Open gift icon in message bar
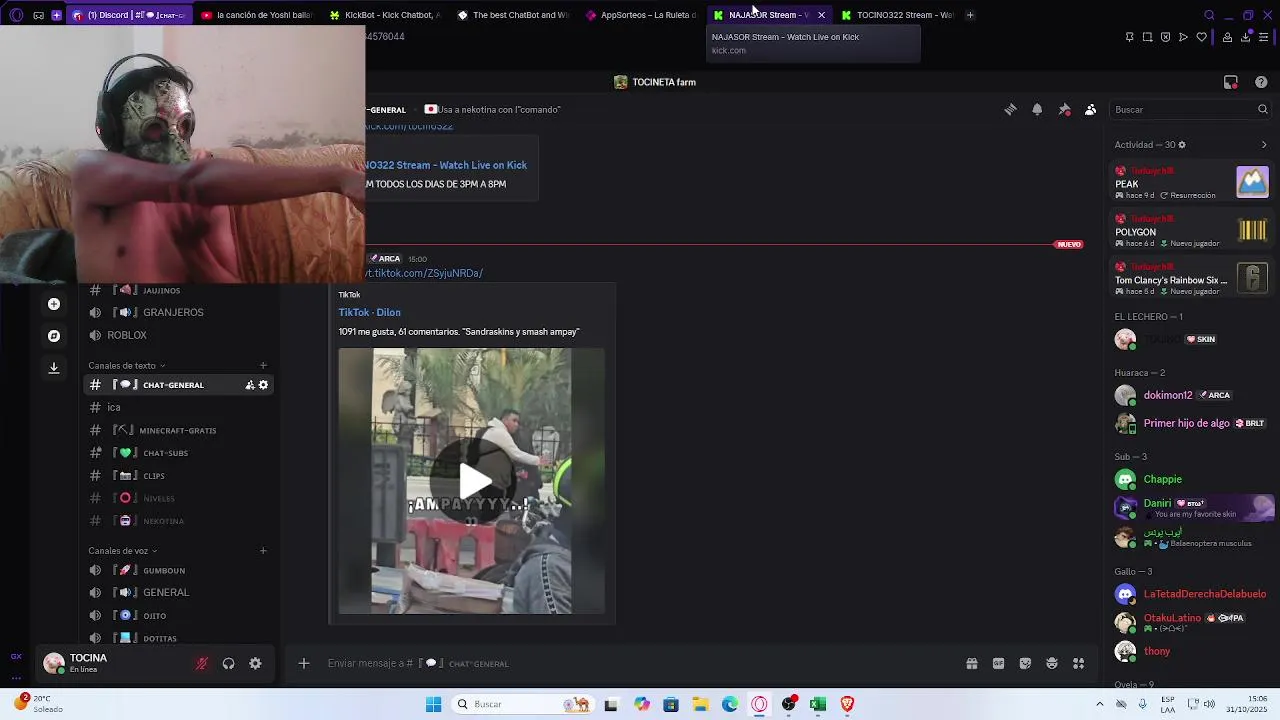The height and width of the screenshot is (720, 1280). [x=972, y=663]
